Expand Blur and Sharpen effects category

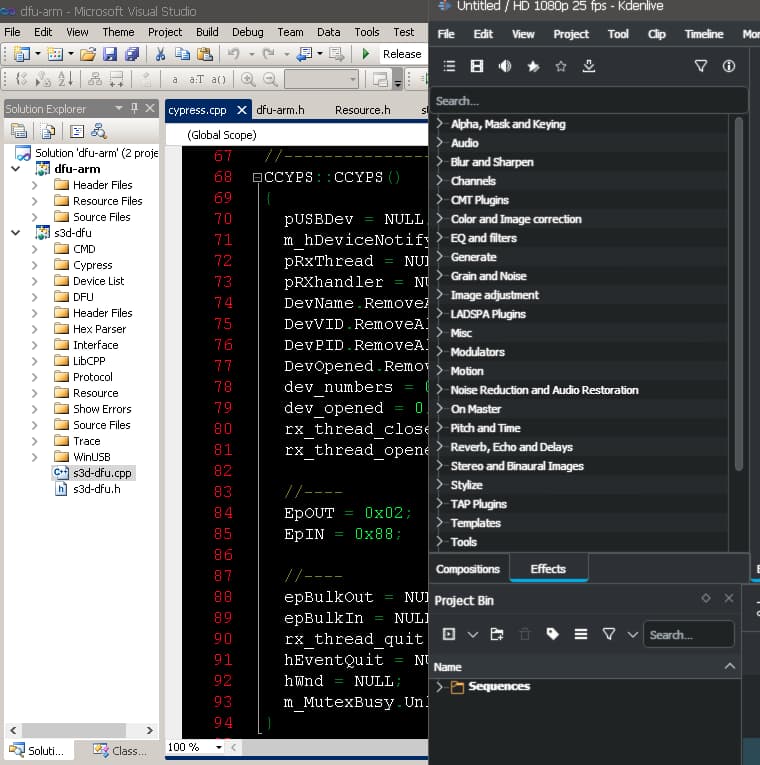point(440,161)
